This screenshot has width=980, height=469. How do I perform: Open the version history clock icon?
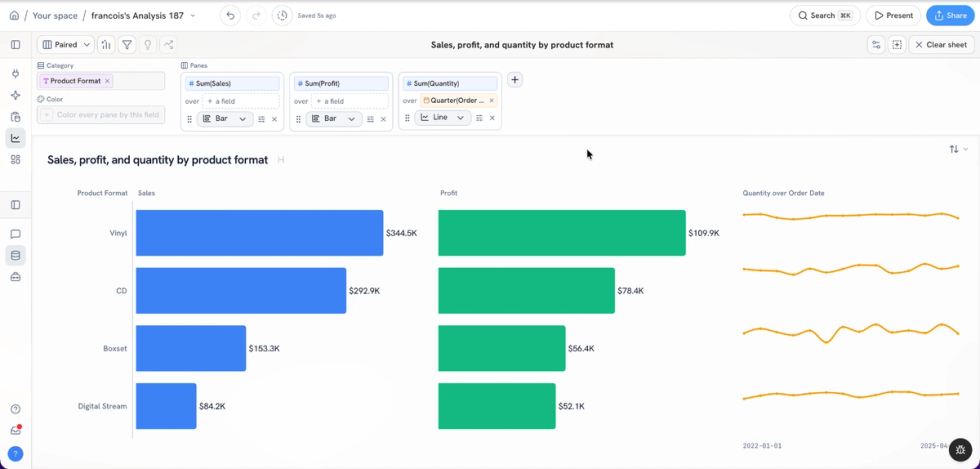coord(282,16)
